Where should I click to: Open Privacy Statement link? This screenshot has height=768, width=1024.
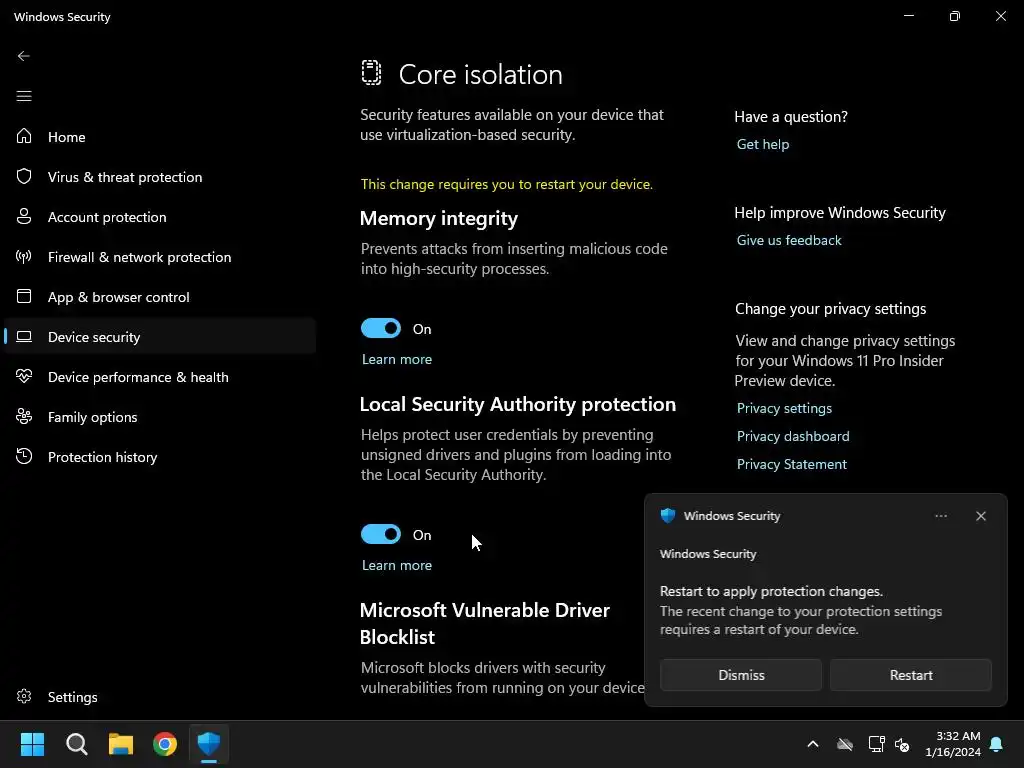pos(792,464)
